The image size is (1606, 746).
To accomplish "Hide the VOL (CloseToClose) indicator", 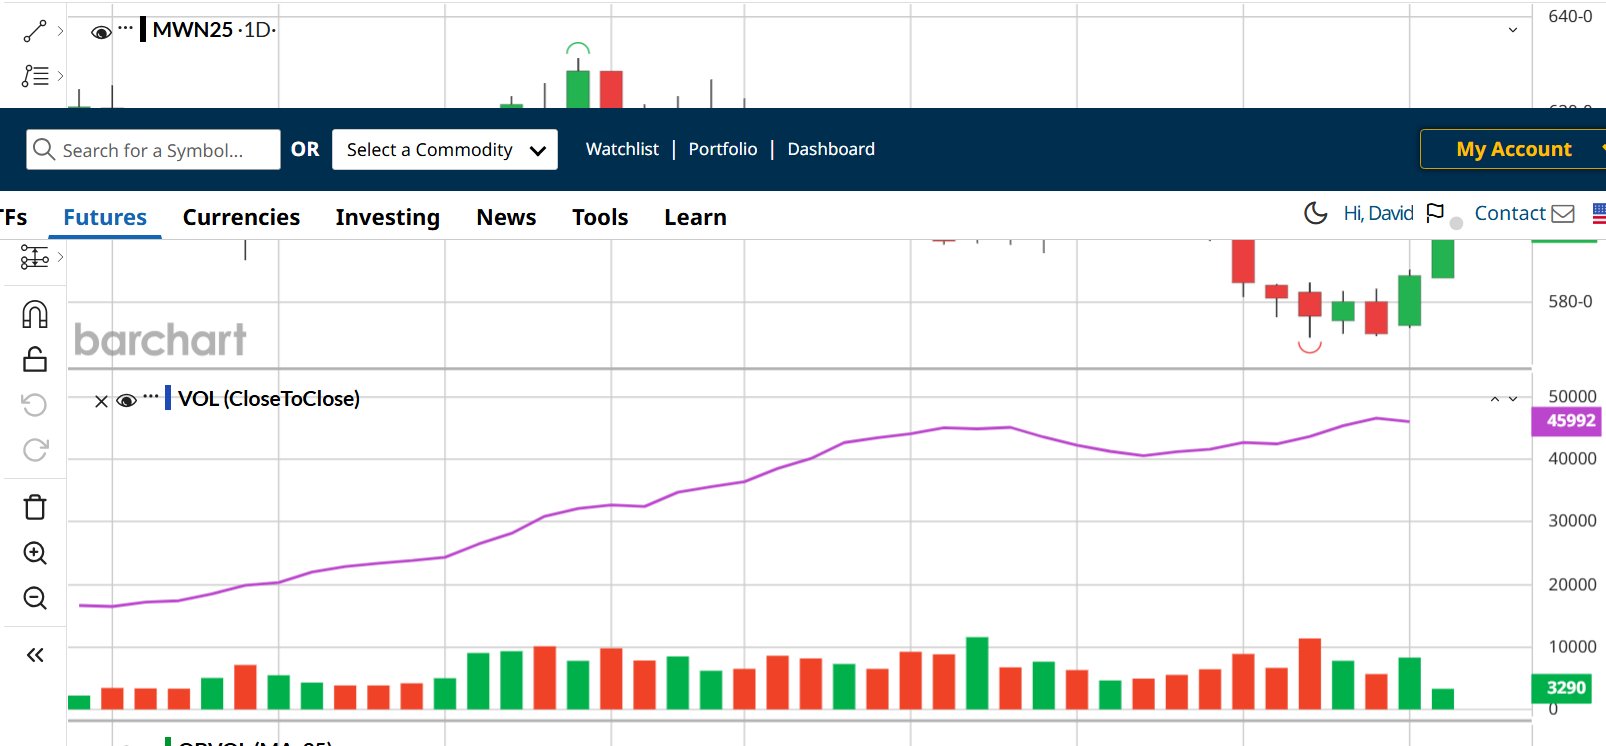I will (x=126, y=400).
